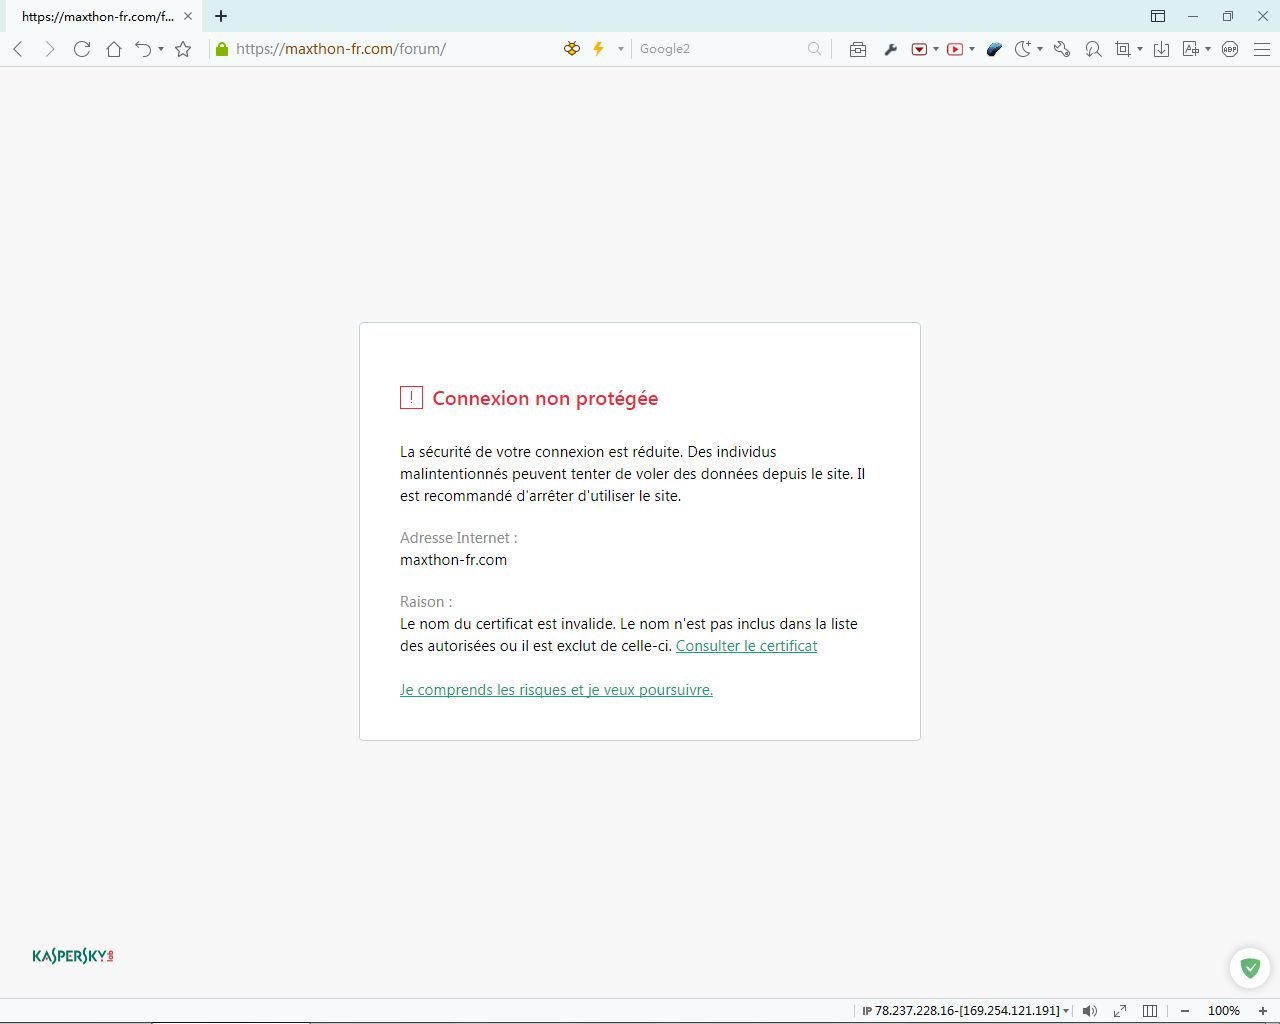
Task: Click the wrench-and-link tool icon
Action: [x=1062, y=49]
